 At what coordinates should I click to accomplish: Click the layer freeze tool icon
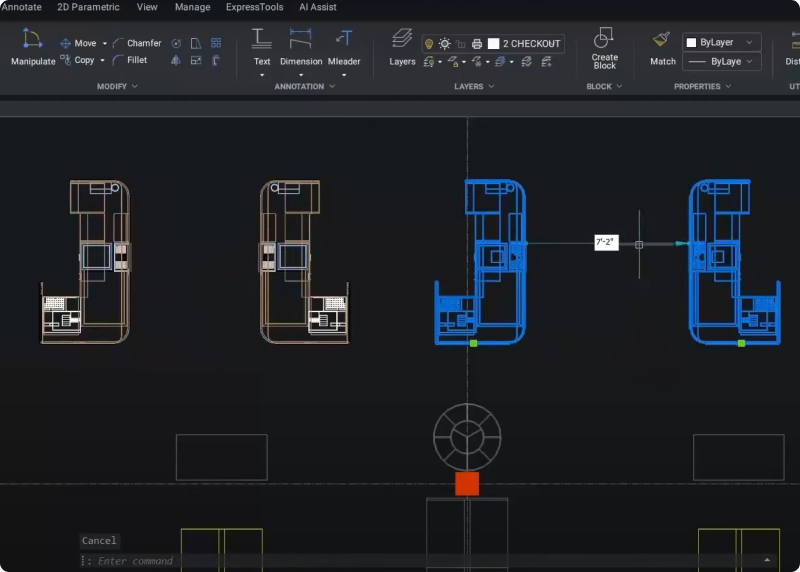(x=477, y=62)
